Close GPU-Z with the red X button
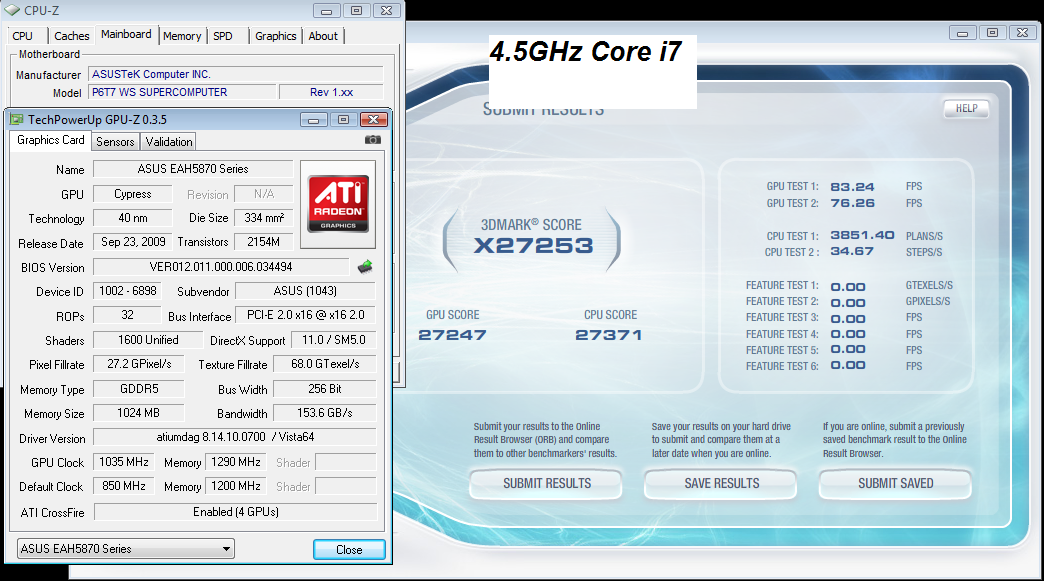The width and height of the screenshot is (1044, 581). coord(374,120)
